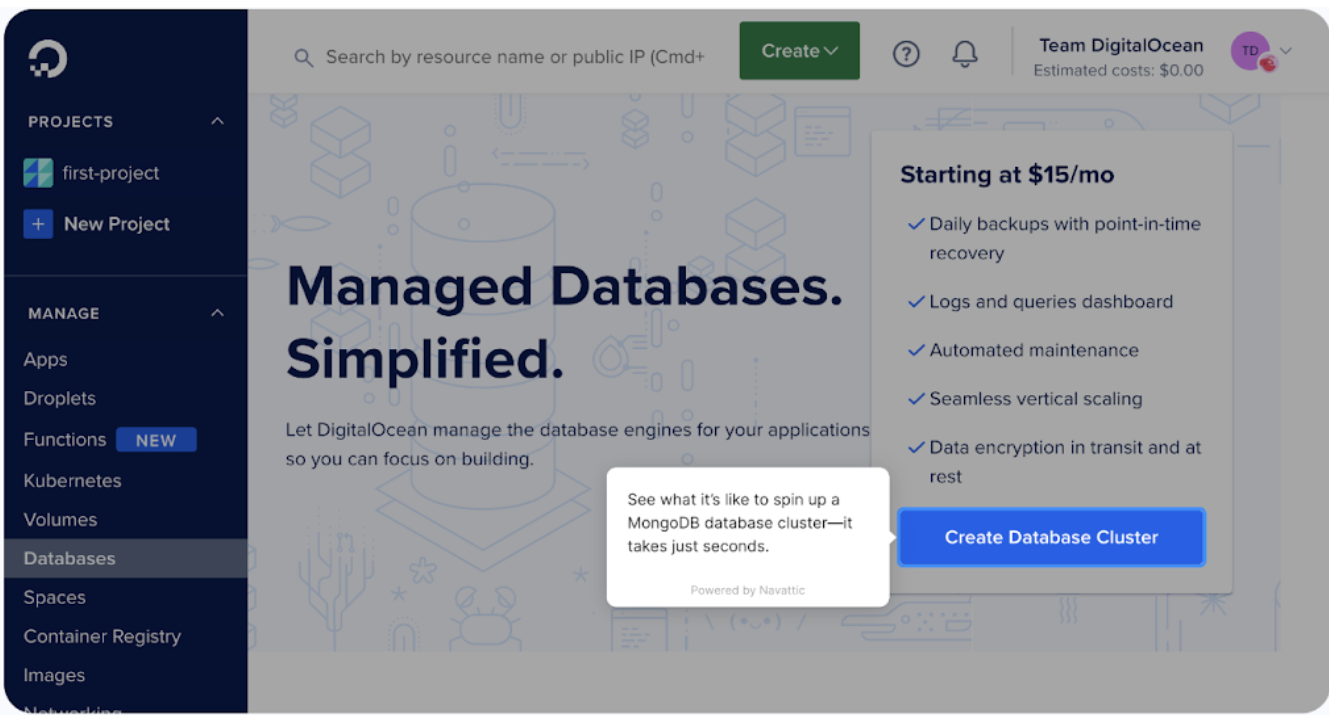Click the New Project plus icon

(38, 224)
